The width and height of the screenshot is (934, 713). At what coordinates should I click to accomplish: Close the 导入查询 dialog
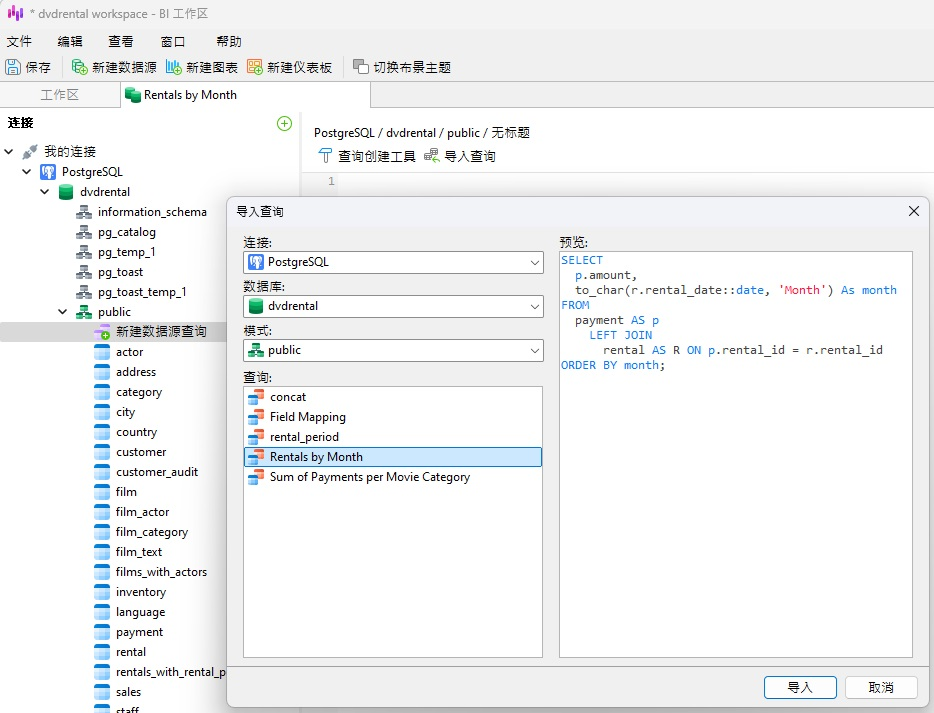coord(914,211)
